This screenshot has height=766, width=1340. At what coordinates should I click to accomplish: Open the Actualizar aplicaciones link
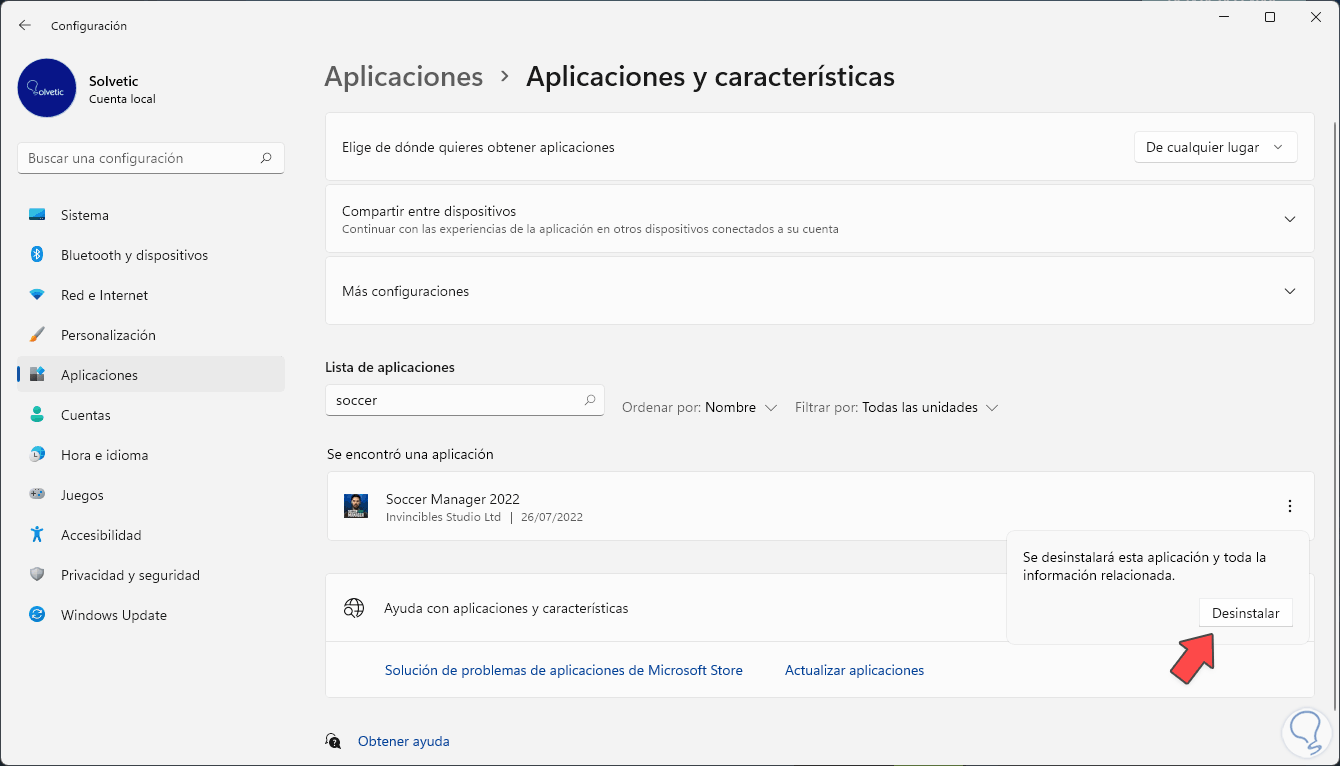[854, 670]
